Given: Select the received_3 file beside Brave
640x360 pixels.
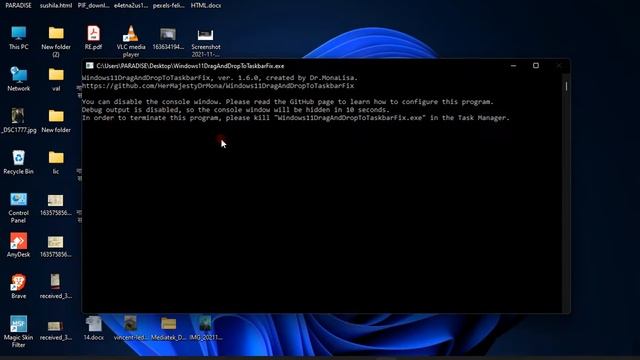Looking at the screenshot, I should coord(56,287).
